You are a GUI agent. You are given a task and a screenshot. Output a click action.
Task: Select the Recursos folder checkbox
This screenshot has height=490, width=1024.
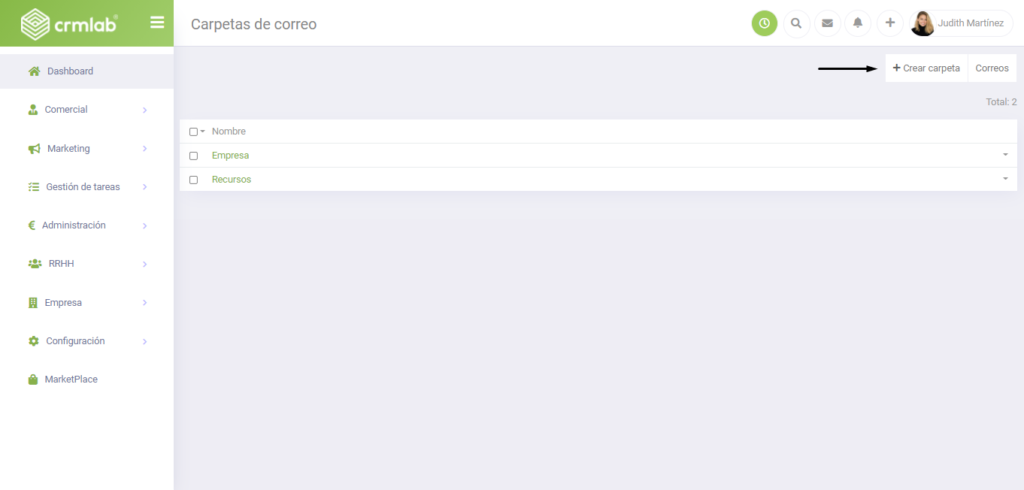193,180
